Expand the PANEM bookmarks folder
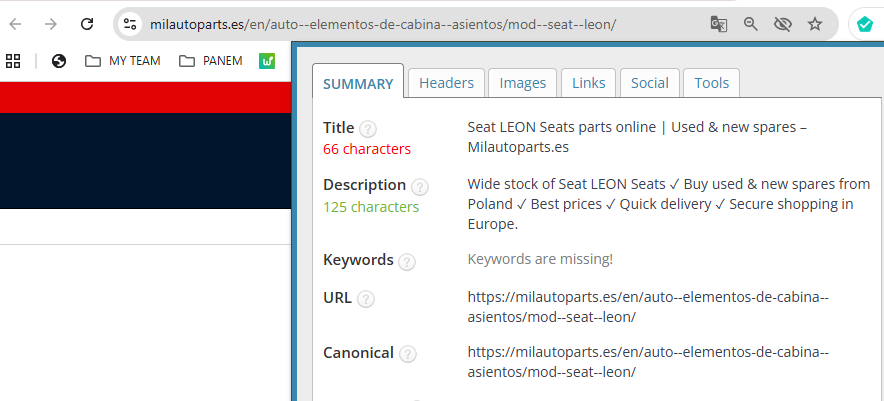 click(x=211, y=61)
